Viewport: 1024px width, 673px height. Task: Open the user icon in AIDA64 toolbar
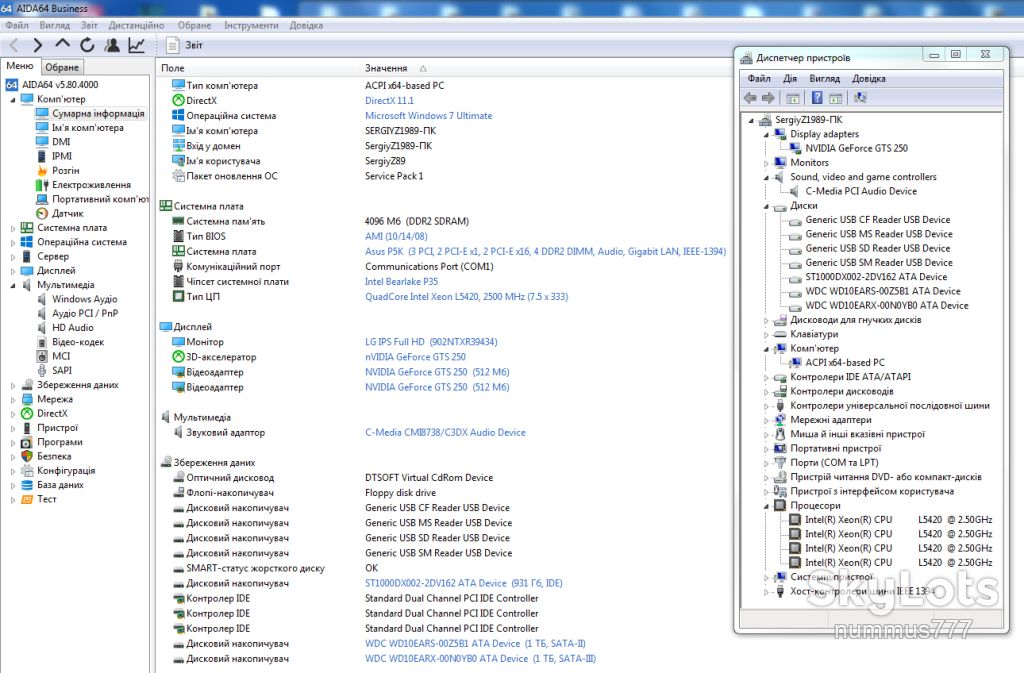tap(112, 45)
